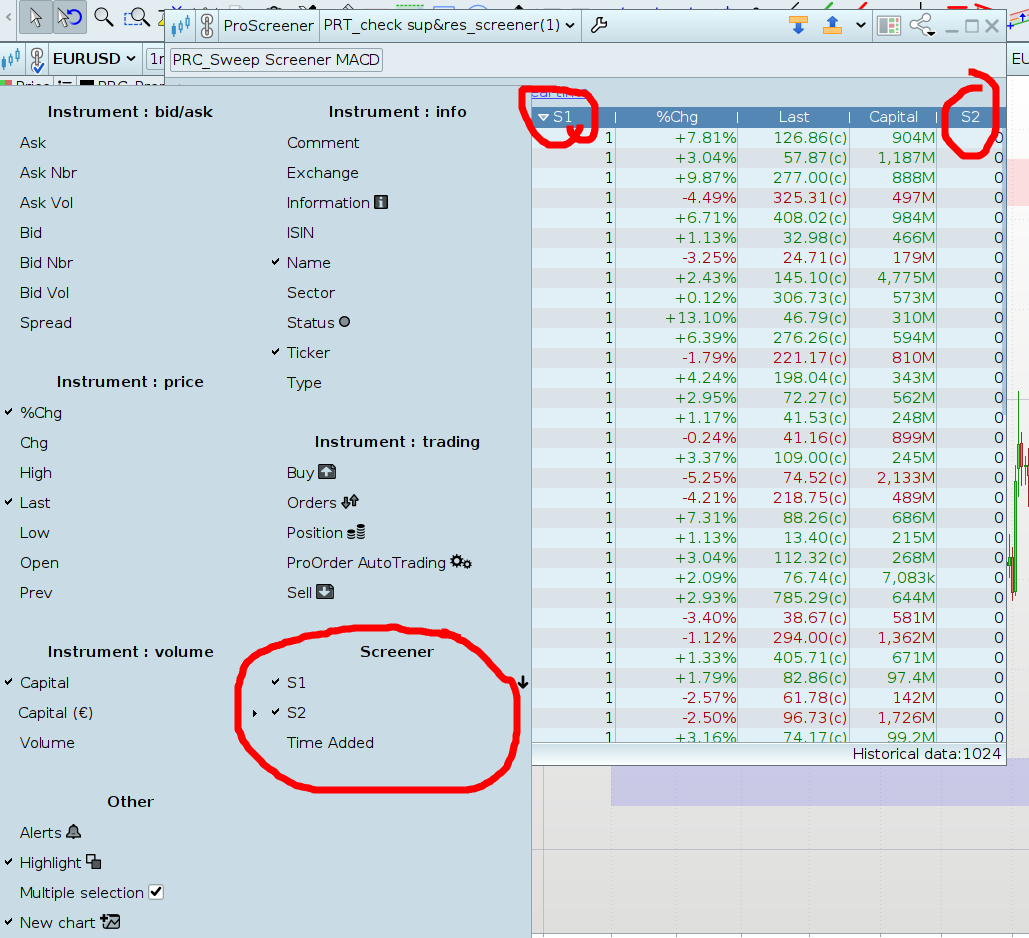Click the Position coins icon

[356, 532]
